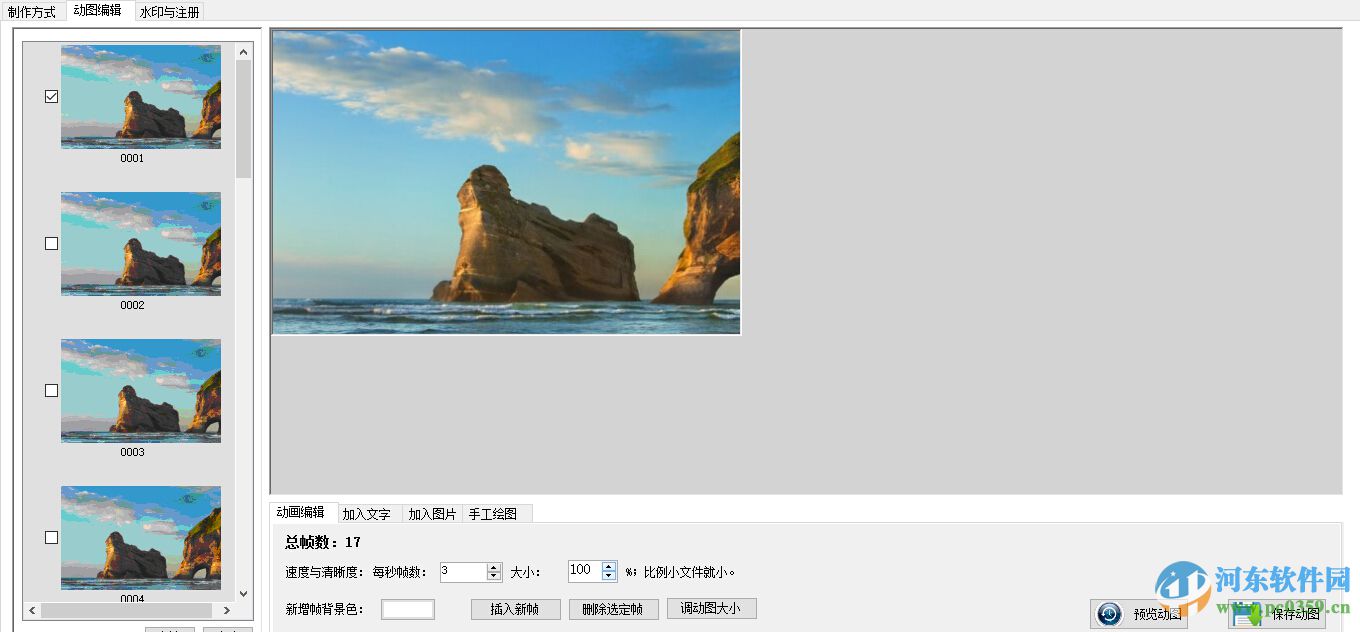1360x632 pixels.
Task: Select the 0002 frame thumbnail
Action: click(x=140, y=243)
